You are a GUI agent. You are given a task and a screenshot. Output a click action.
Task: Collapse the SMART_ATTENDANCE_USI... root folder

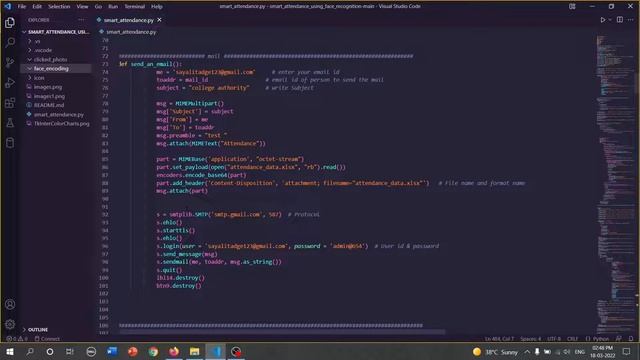point(56,32)
